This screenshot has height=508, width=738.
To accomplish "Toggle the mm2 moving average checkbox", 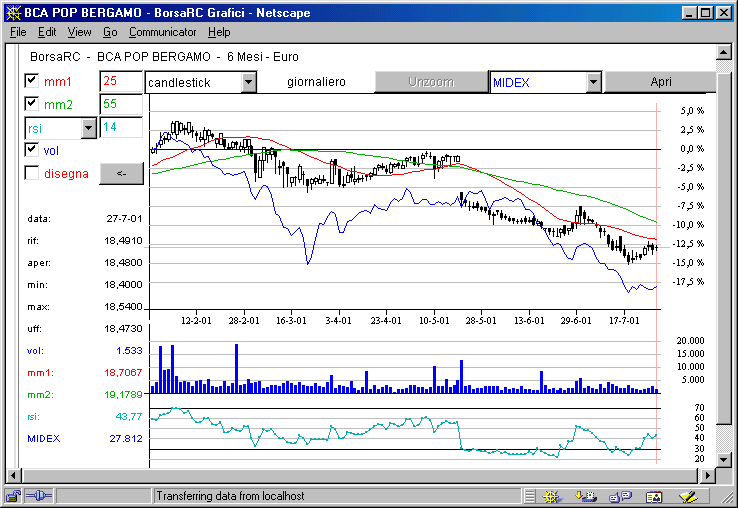I will (x=31, y=103).
